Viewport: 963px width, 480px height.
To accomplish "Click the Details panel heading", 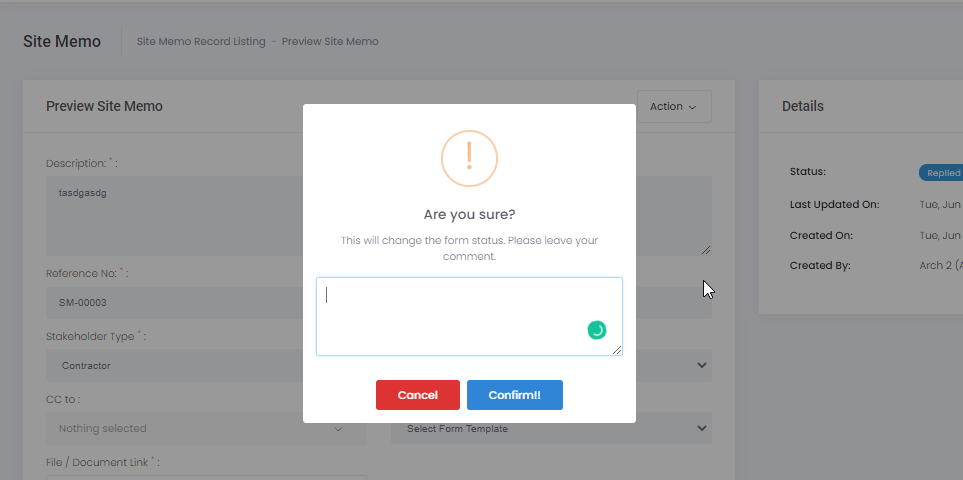I will click(803, 106).
